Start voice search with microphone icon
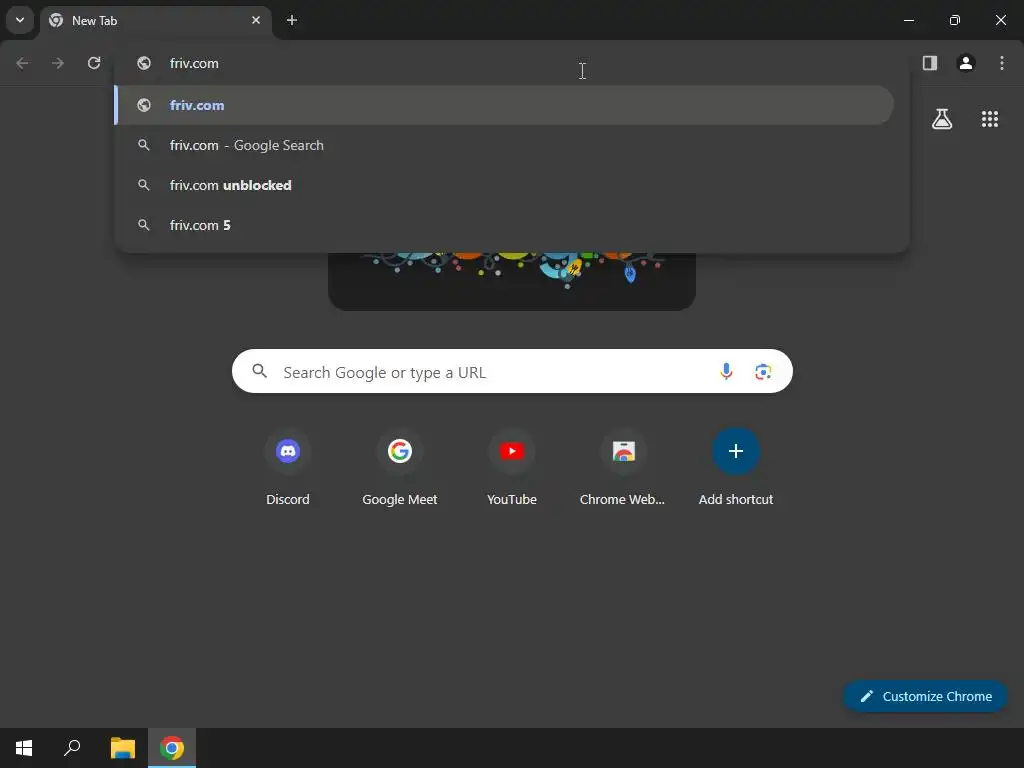Viewport: 1024px width, 768px height. [x=726, y=372]
